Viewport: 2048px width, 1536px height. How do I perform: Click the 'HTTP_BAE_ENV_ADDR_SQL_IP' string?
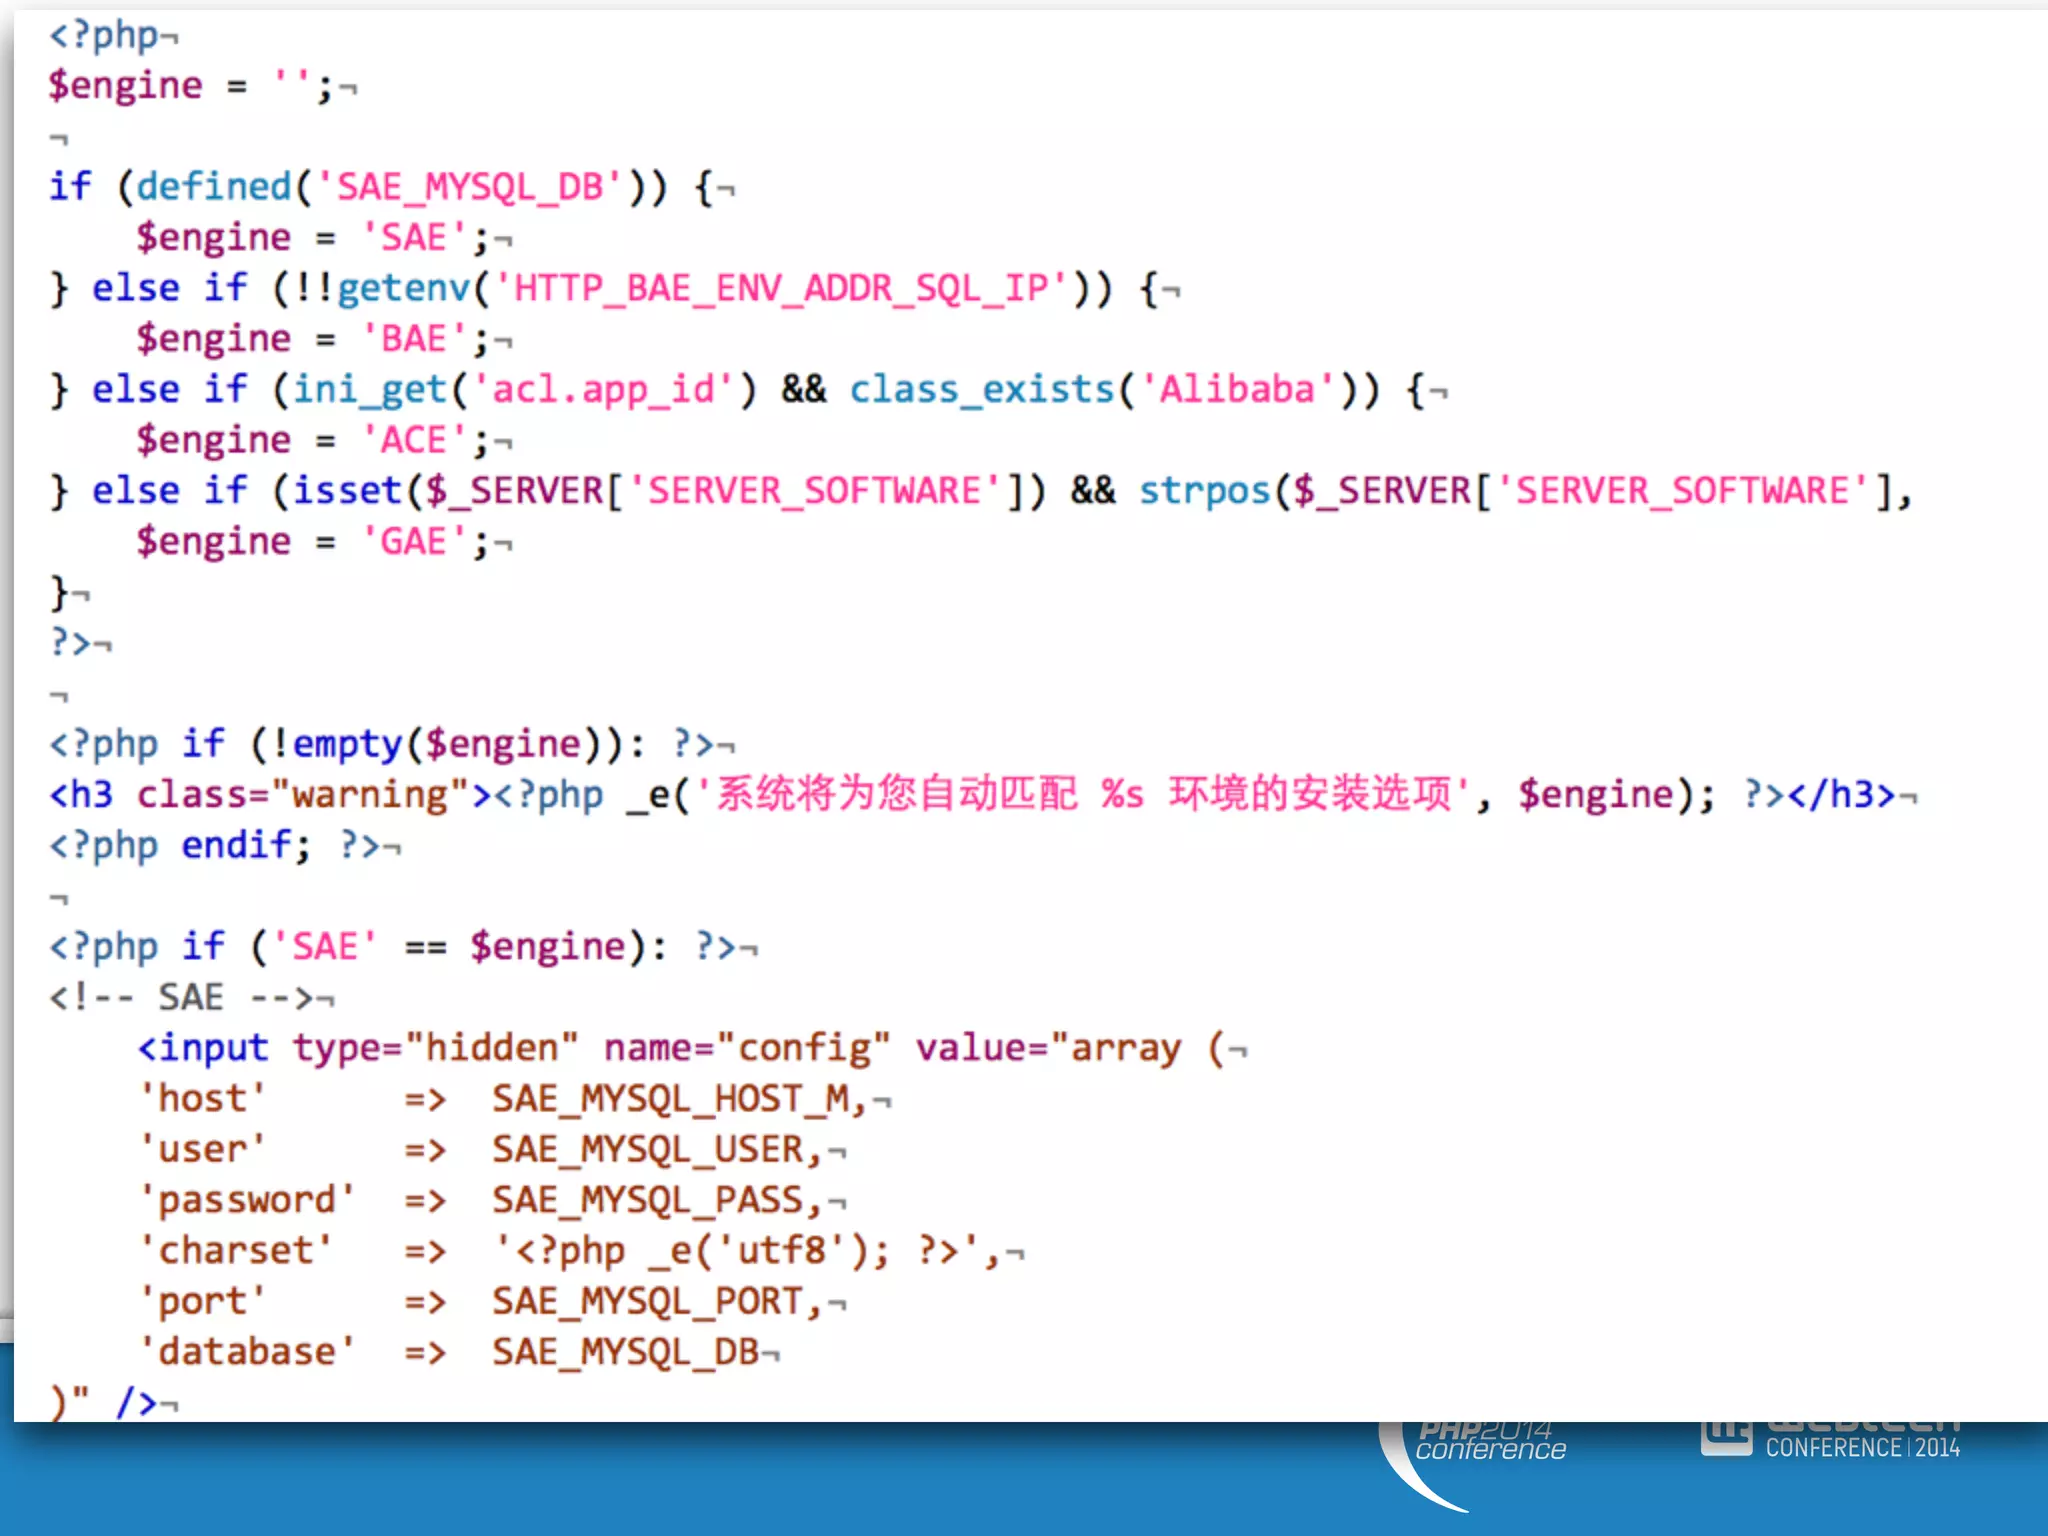click(781, 288)
